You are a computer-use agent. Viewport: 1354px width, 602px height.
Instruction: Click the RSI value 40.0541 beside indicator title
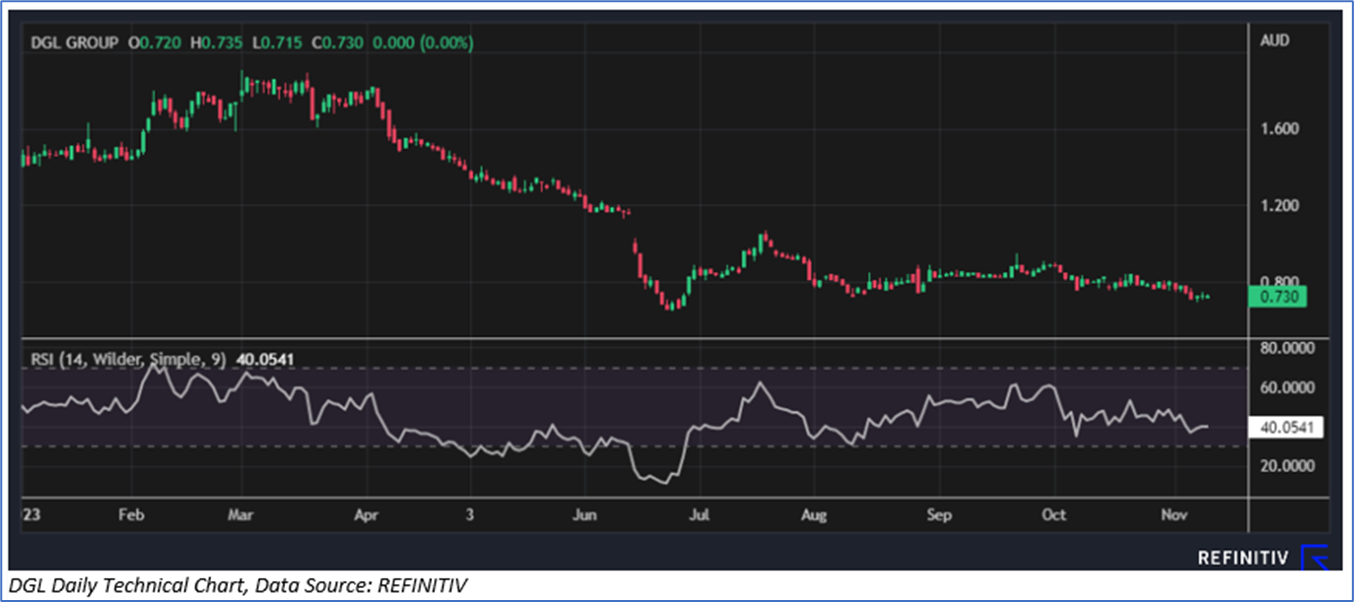[x=266, y=358]
